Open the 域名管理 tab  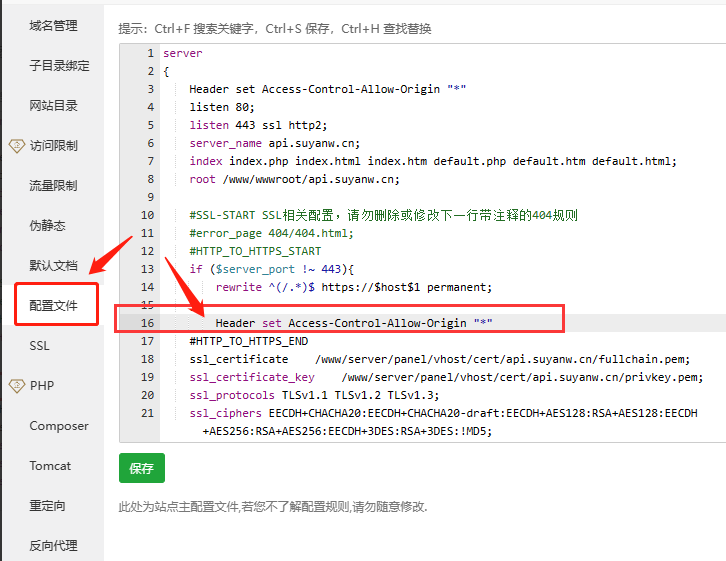coord(53,26)
